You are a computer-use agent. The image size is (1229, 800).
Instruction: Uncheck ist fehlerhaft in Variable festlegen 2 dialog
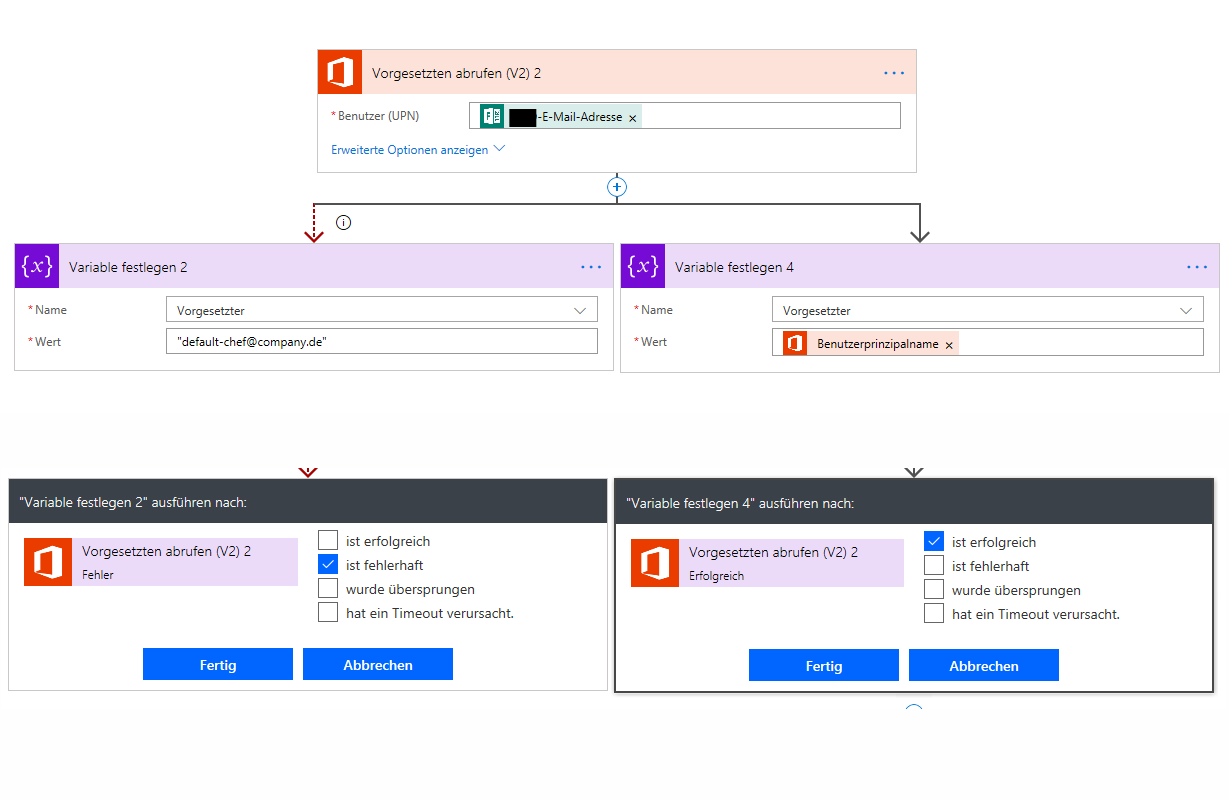[x=329, y=564]
